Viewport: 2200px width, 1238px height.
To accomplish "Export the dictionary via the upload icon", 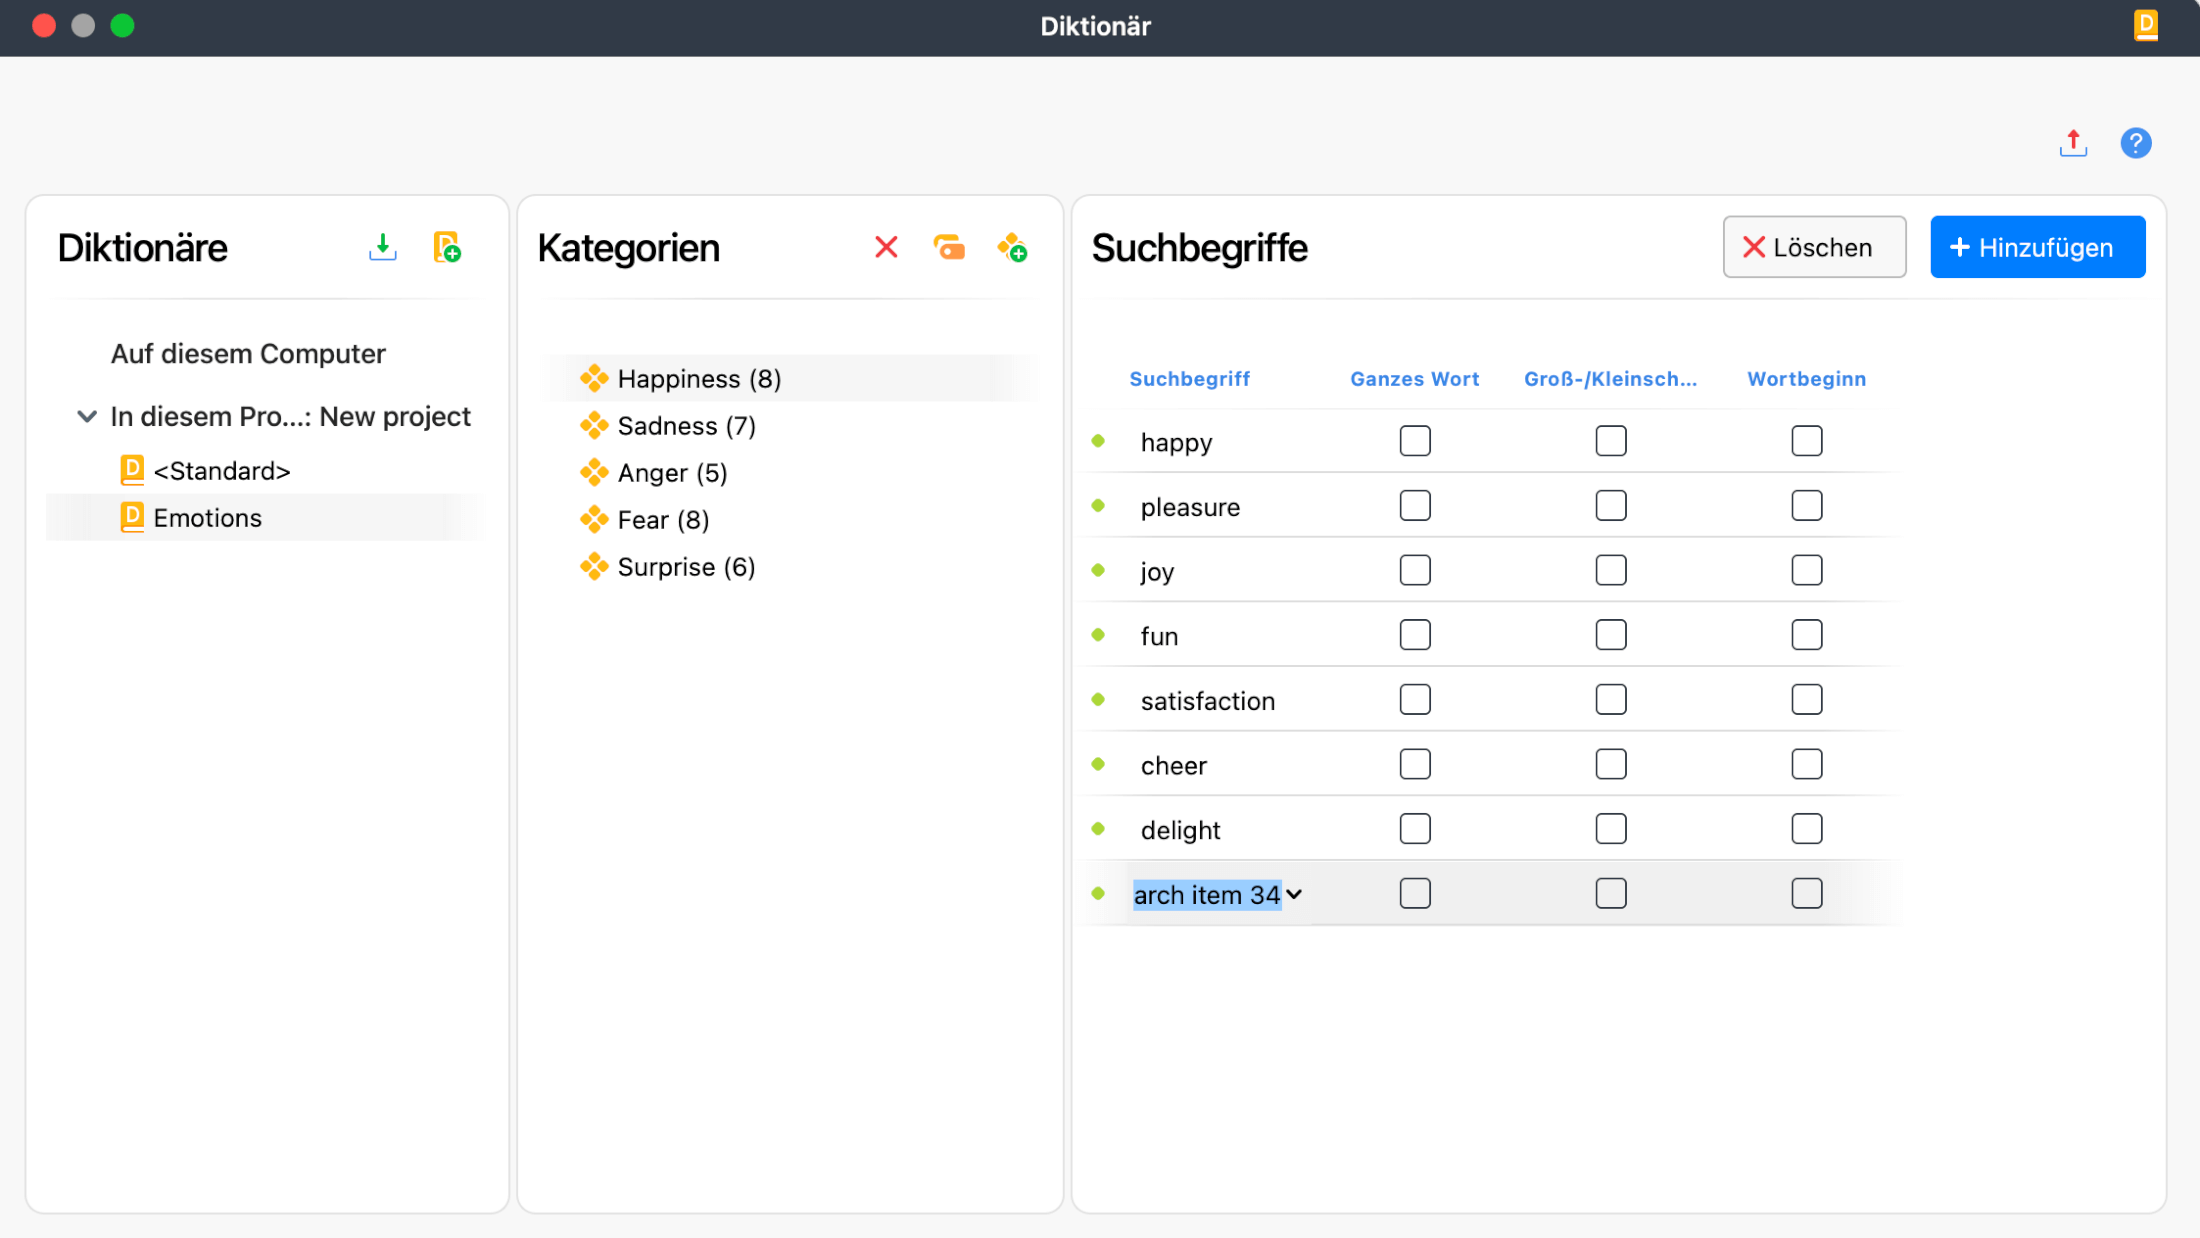I will pos(2073,143).
